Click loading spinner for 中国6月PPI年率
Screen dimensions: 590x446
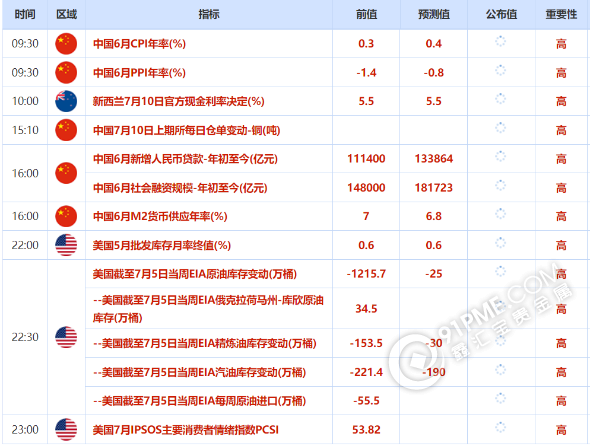pyautogui.click(x=500, y=70)
